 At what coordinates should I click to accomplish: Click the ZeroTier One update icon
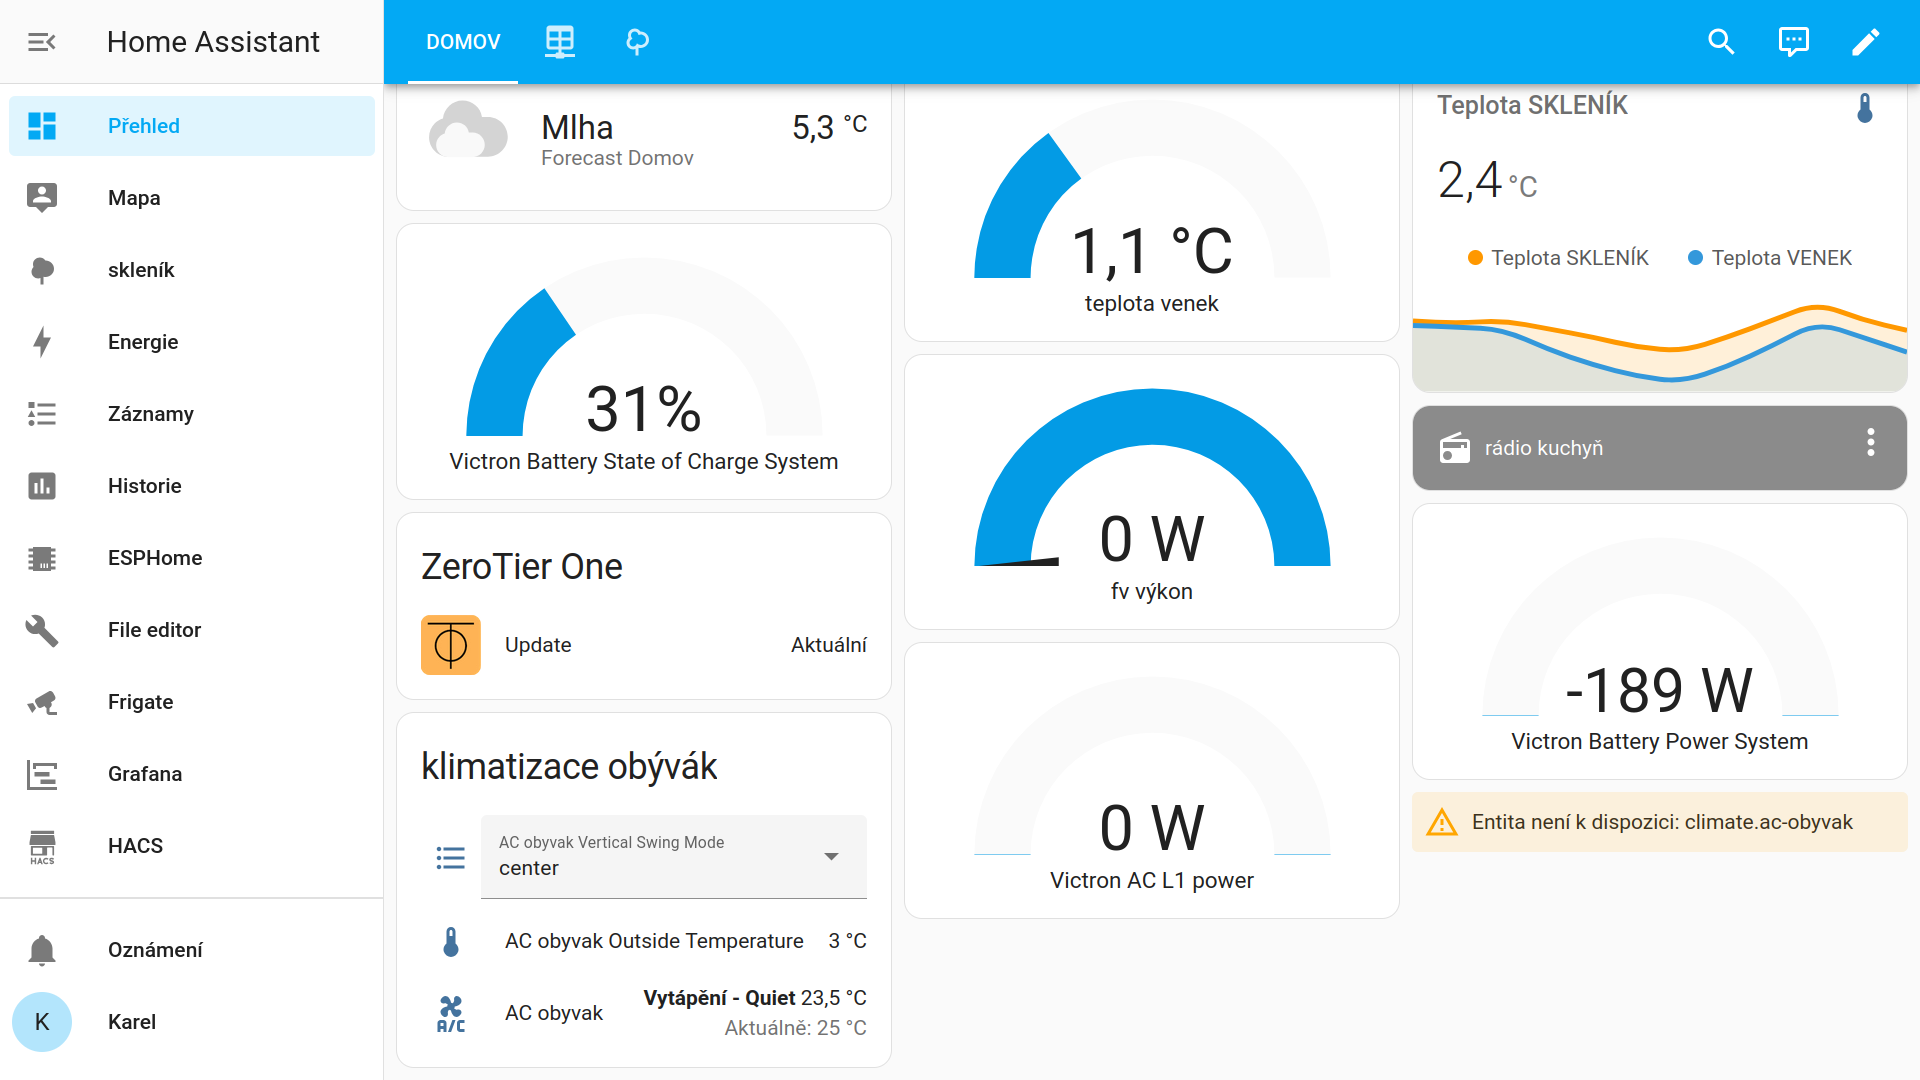[451, 645]
